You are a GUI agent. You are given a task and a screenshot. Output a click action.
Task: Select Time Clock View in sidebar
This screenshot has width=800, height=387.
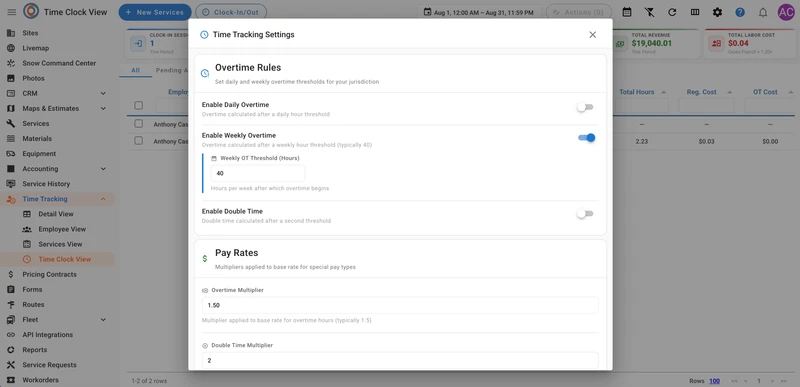[x=65, y=259]
